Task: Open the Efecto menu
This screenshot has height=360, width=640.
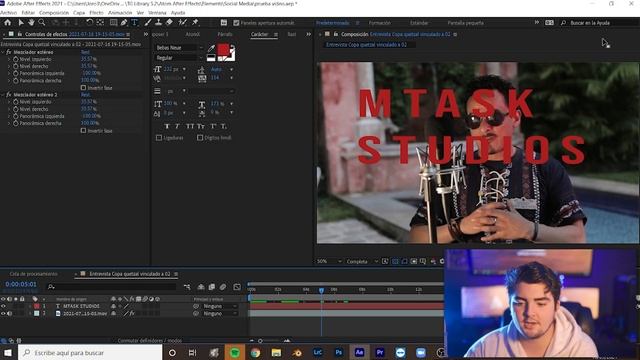Action: click(x=96, y=13)
